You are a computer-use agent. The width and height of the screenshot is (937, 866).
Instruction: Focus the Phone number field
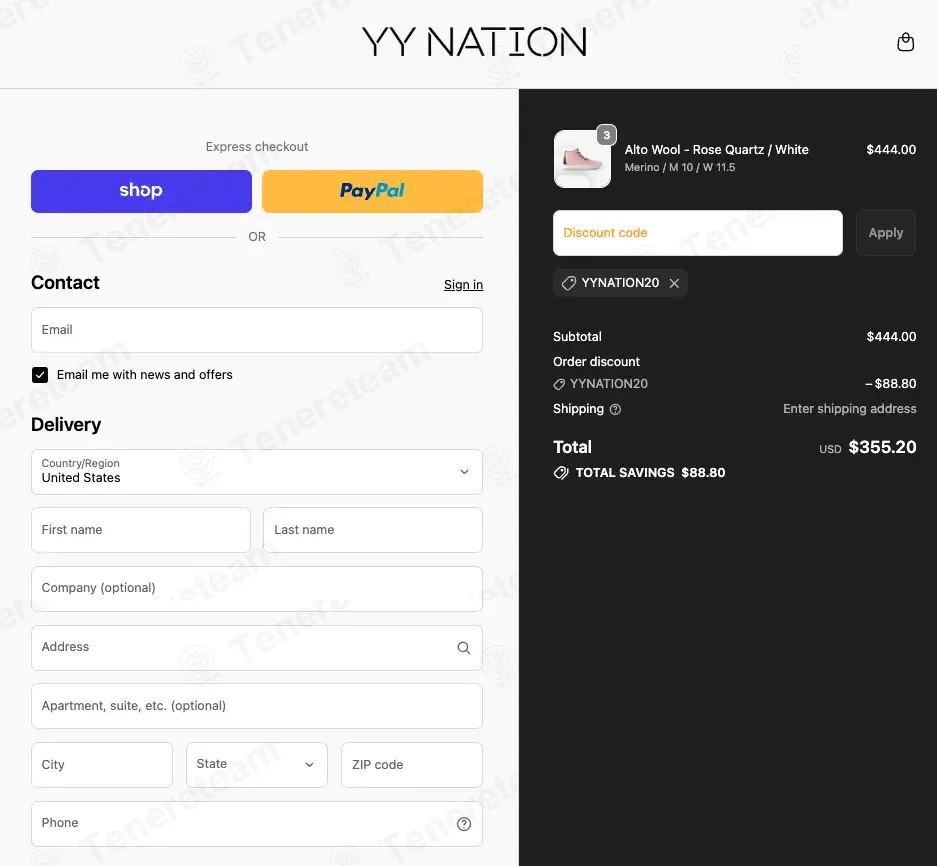257,824
